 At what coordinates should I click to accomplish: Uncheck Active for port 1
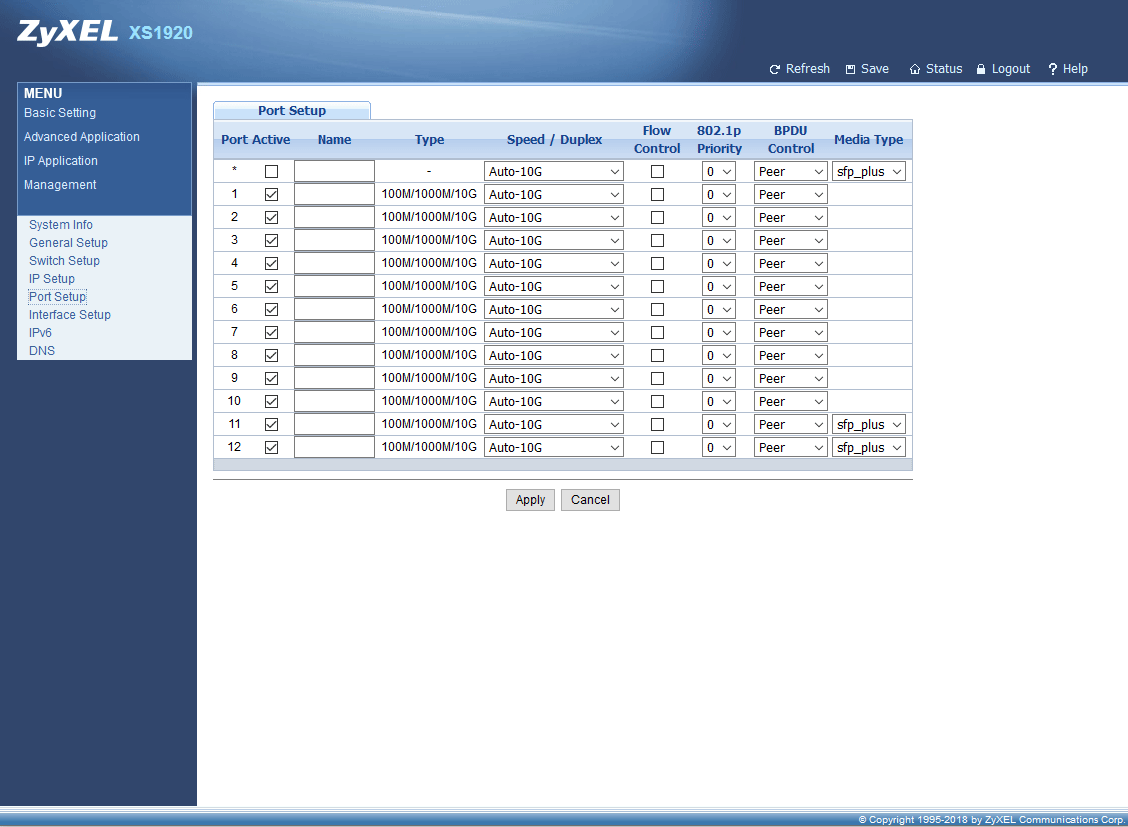[x=271, y=195]
